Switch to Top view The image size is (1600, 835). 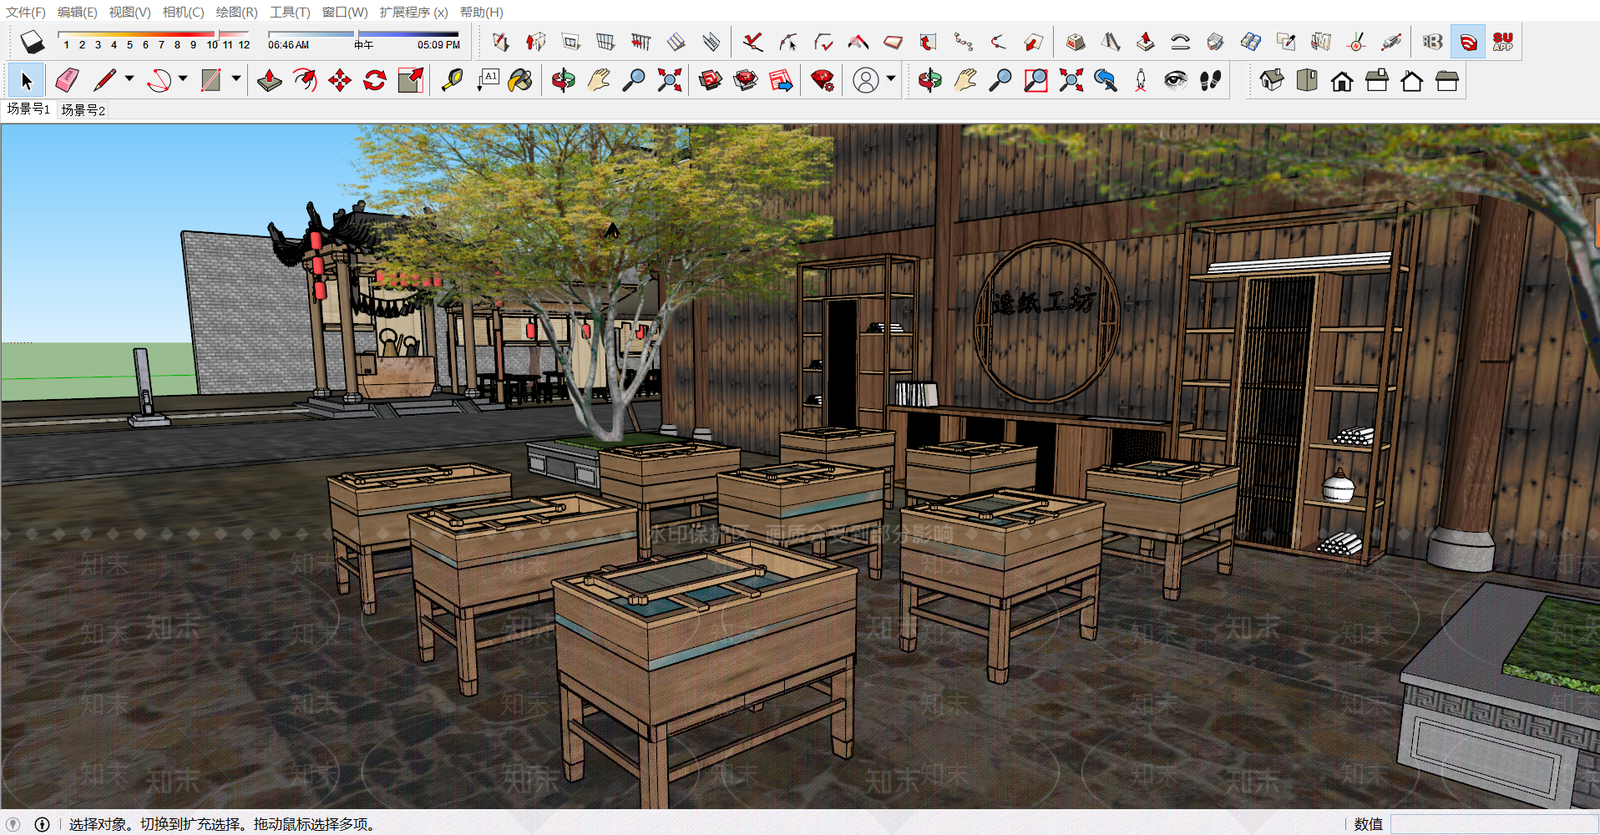tap(1307, 81)
